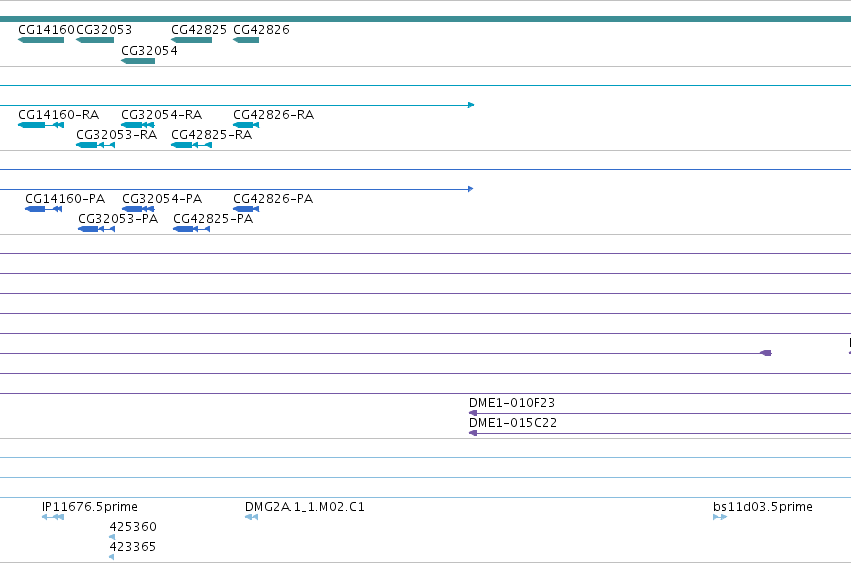Screen dimensions: 851x563
Task: Open the CG14160 gene label
Action: (x=46, y=30)
